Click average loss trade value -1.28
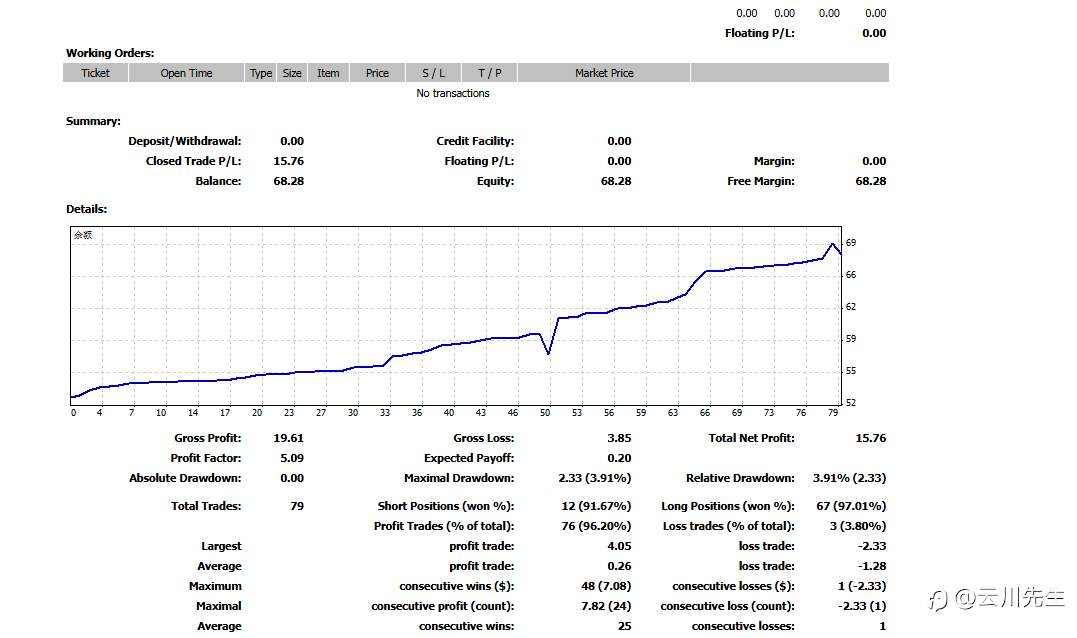Screen dimensions: 1077x638 872,565
